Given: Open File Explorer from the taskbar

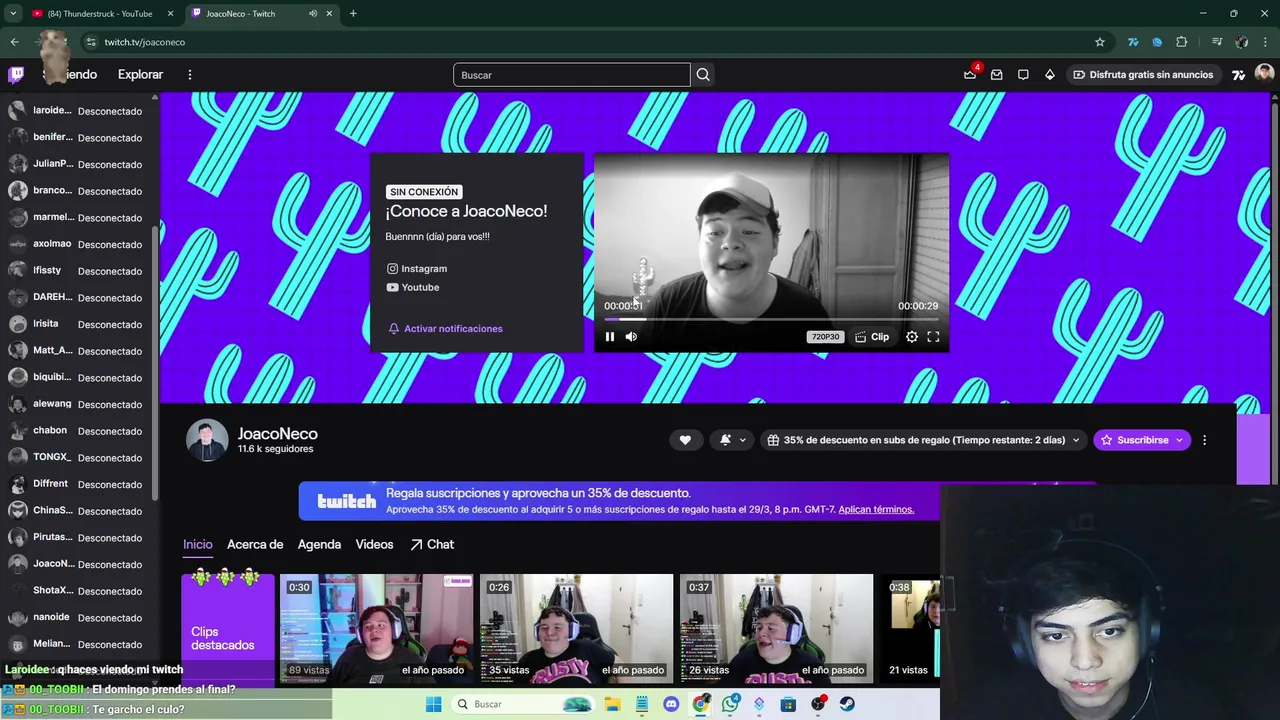Looking at the screenshot, I should click(612, 704).
